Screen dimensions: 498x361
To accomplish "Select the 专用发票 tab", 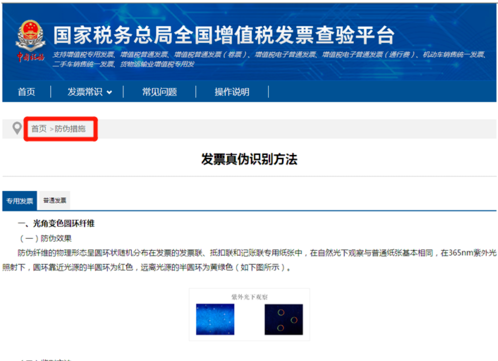I will [20, 201].
